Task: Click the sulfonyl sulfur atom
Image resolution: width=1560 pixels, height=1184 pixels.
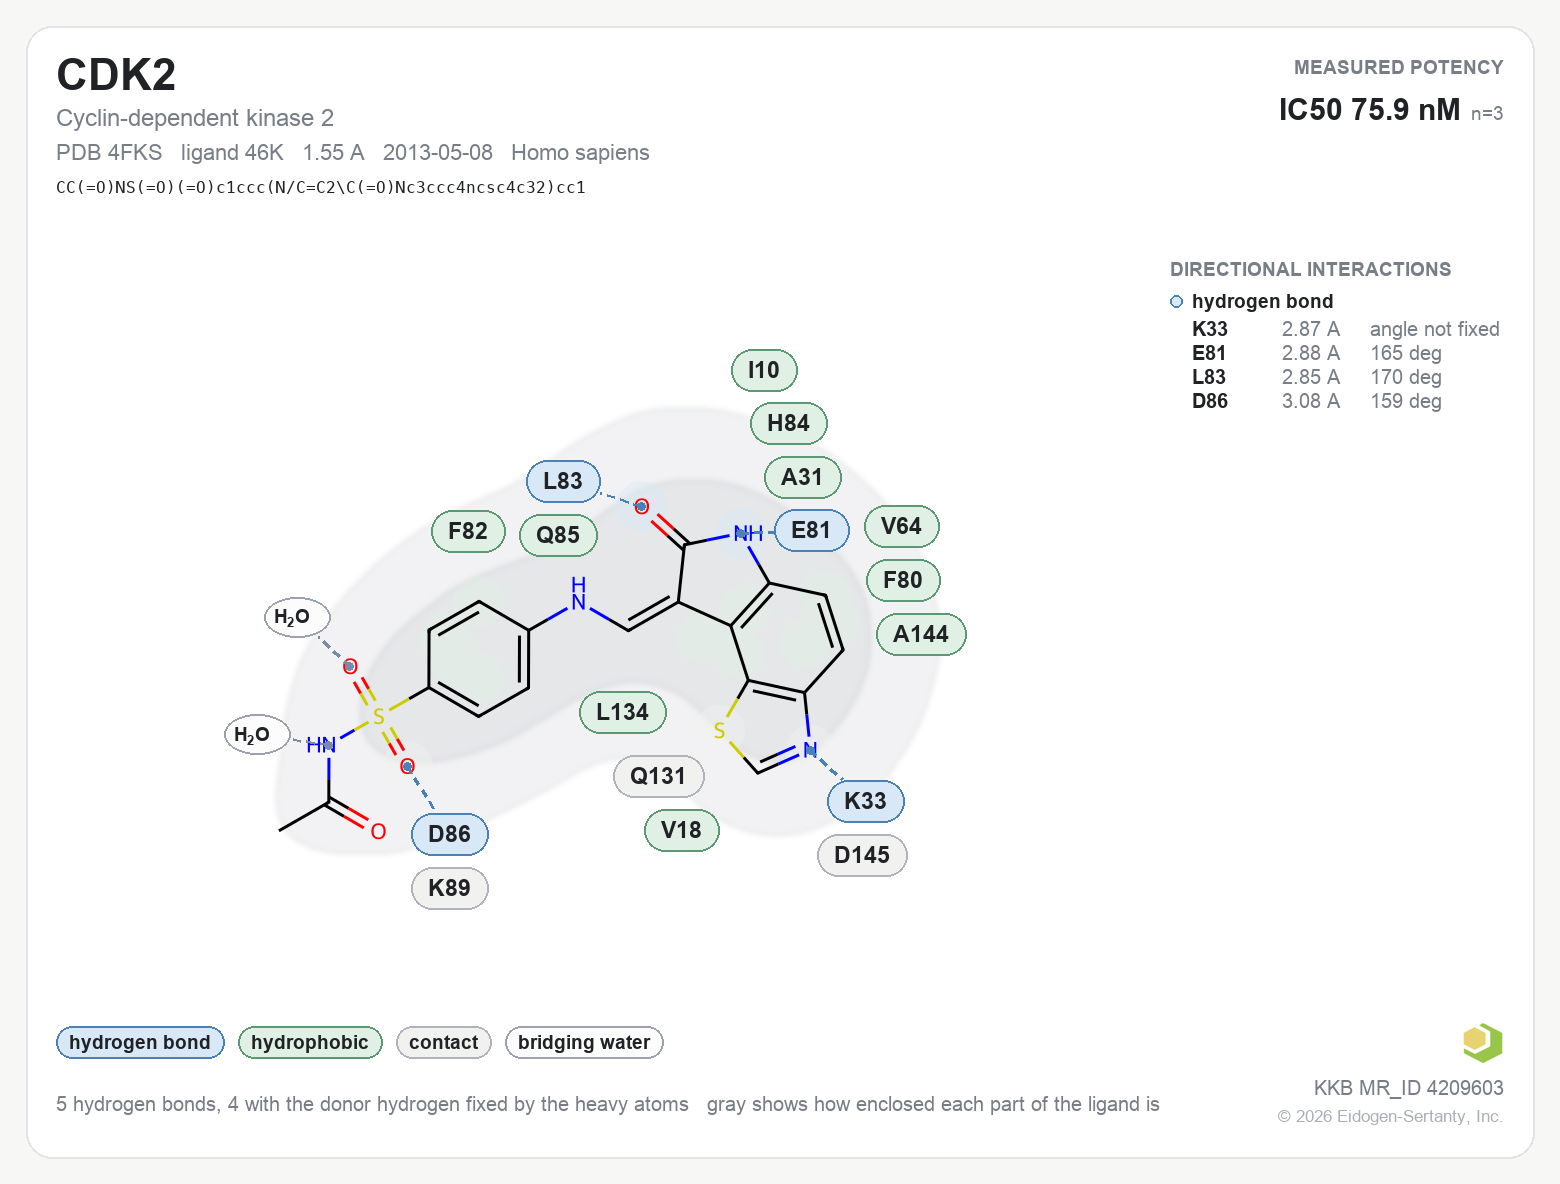Action: (x=378, y=717)
